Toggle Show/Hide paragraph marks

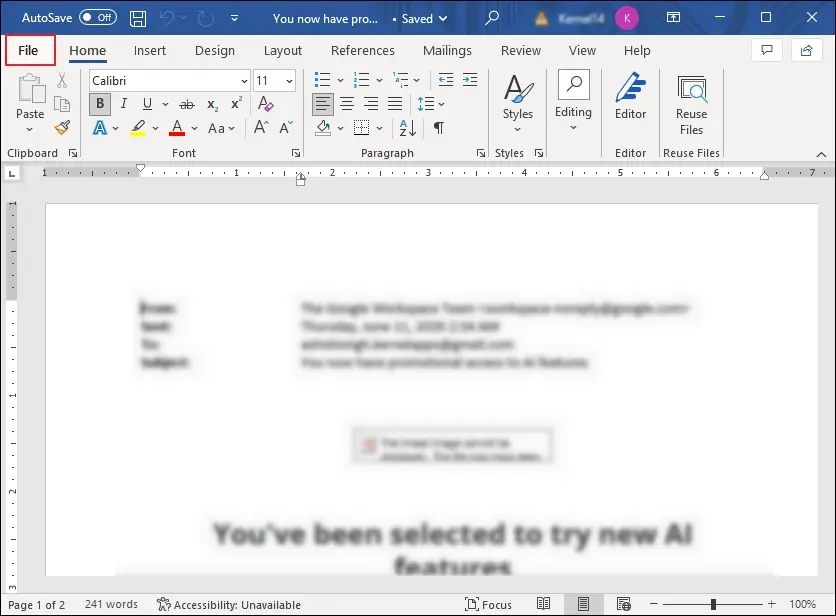[438, 128]
